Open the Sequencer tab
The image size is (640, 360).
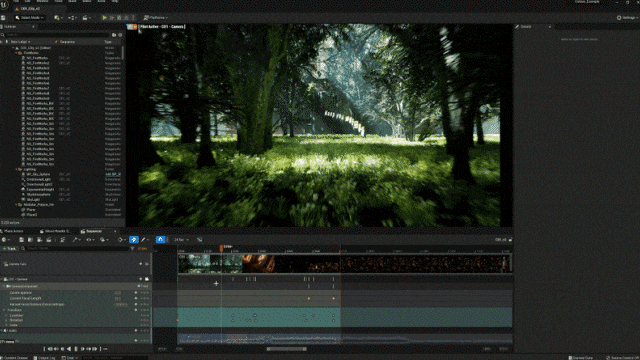93,231
